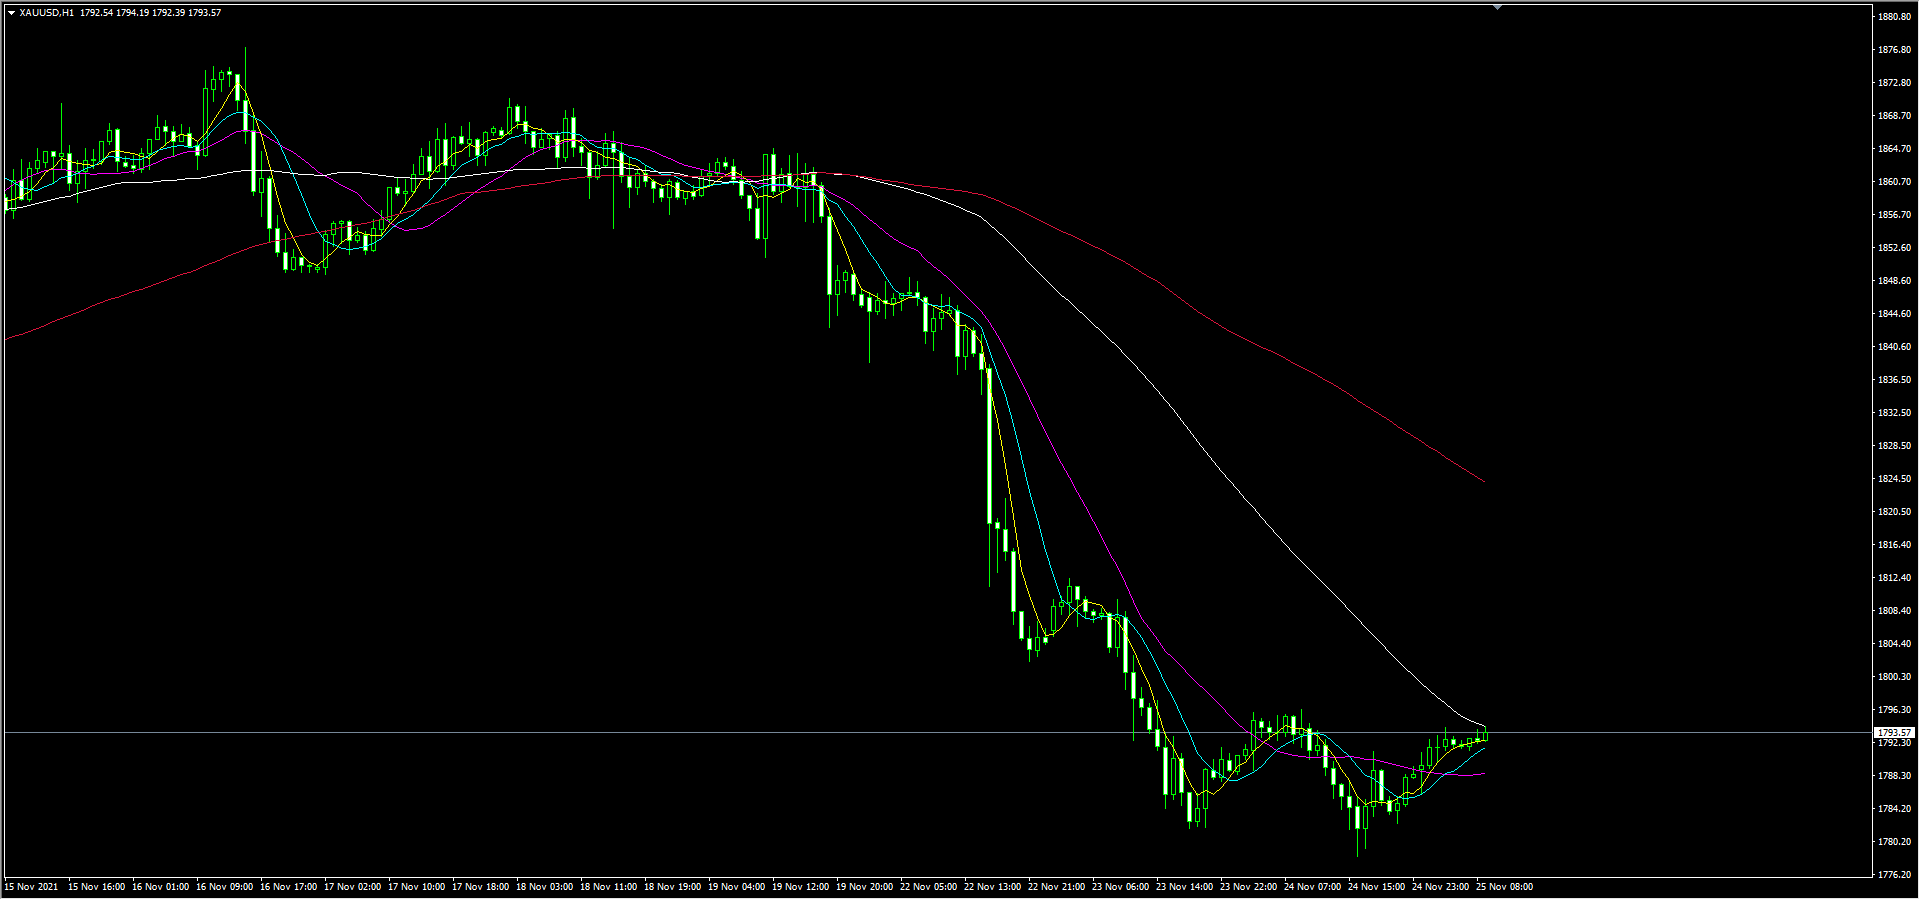Click the 1784.20 price scale label

tap(1894, 809)
